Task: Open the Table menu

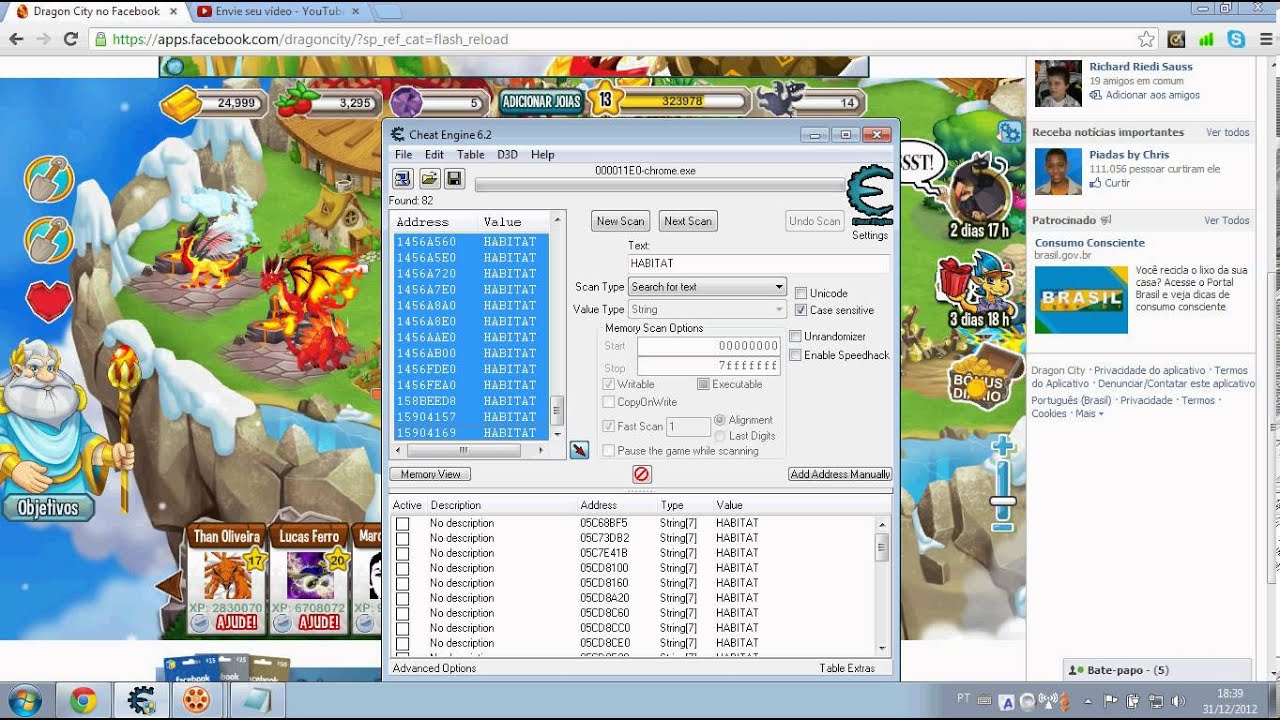Action: pyautogui.click(x=470, y=155)
